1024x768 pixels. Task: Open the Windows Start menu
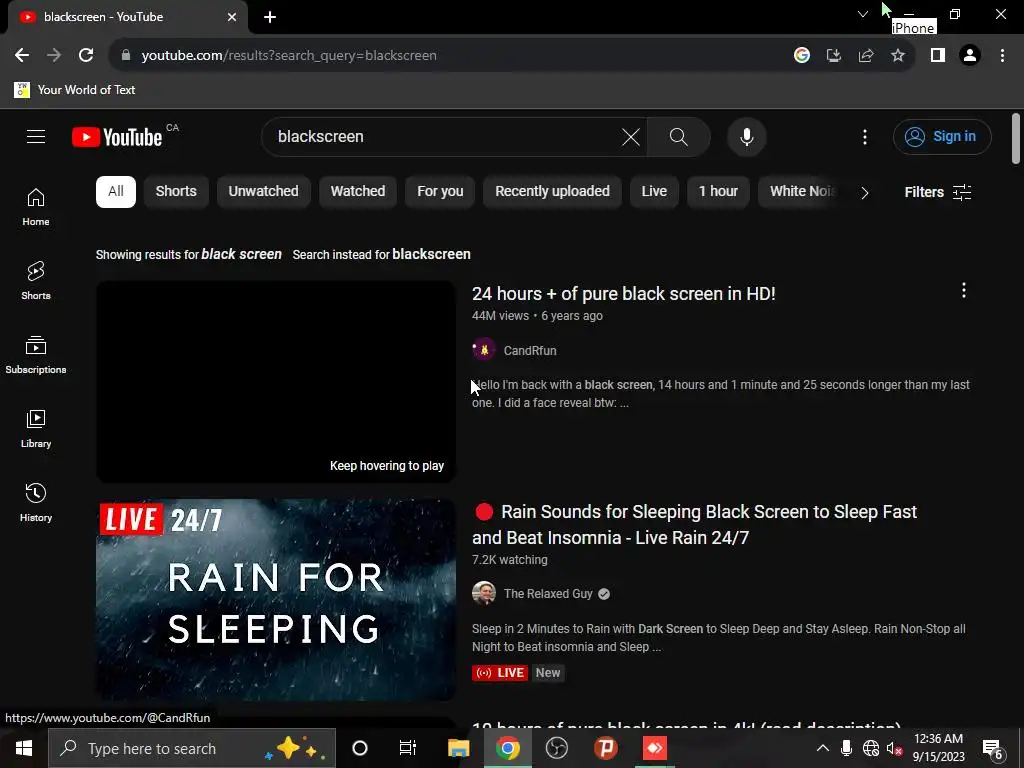(x=24, y=748)
